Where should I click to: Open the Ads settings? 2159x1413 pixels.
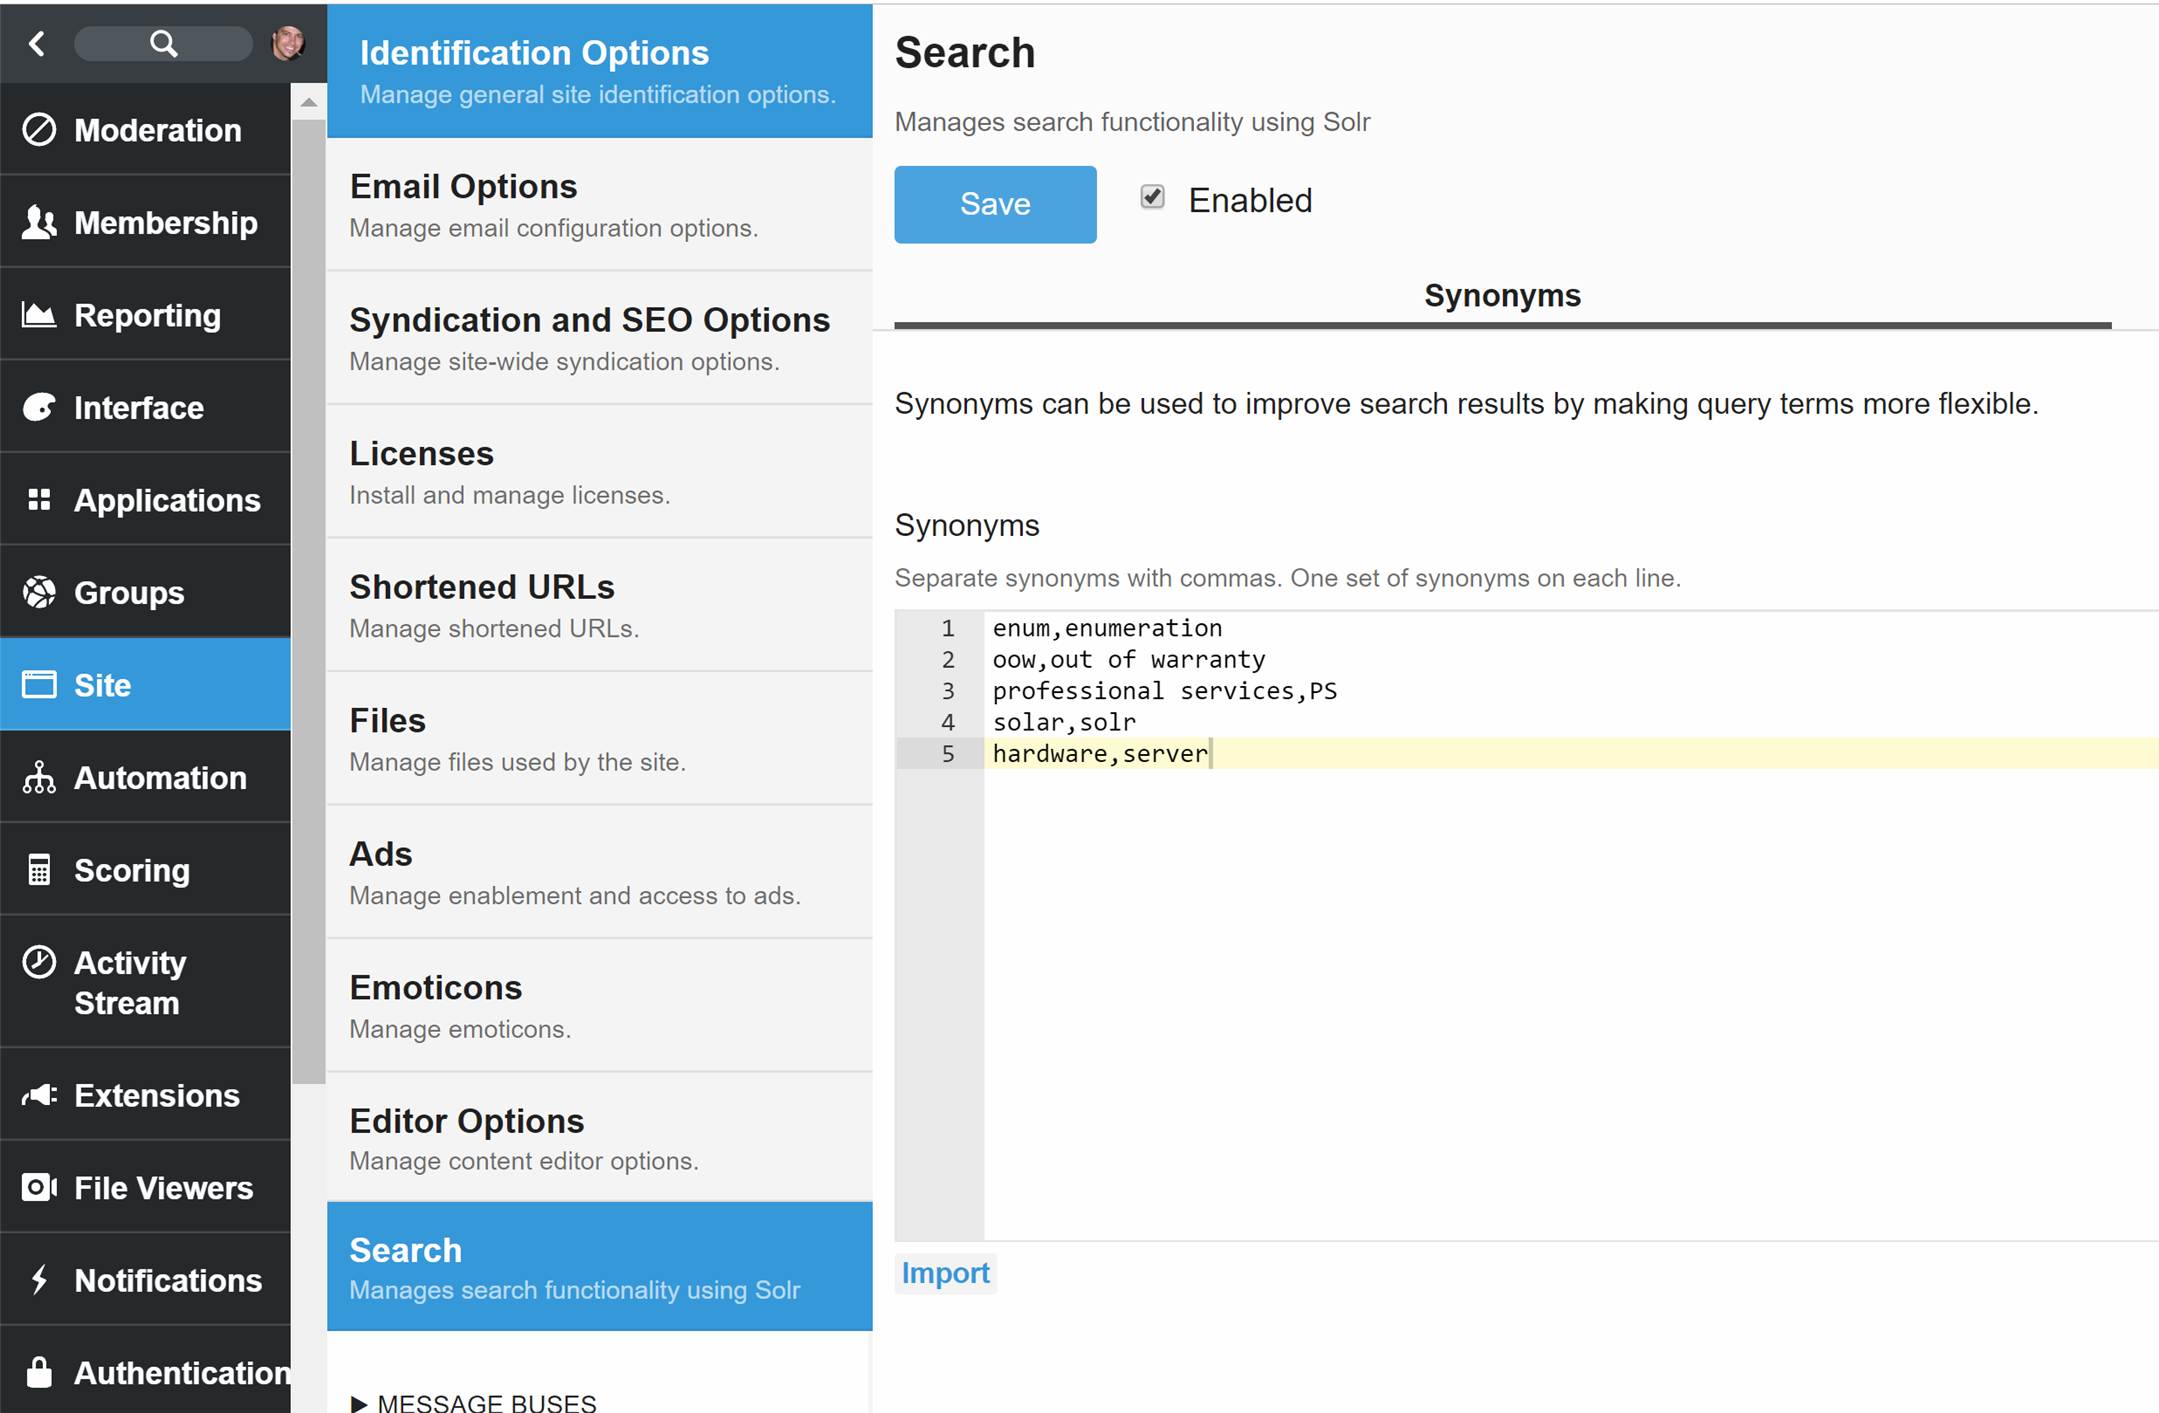click(600, 872)
